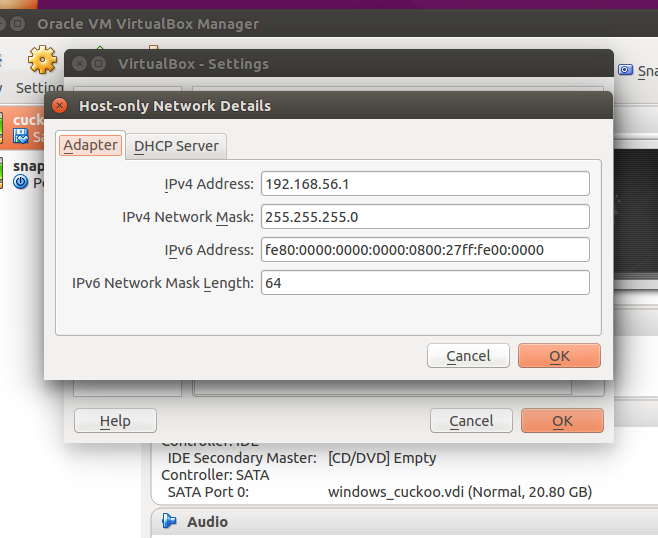Image resolution: width=658 pixels, height=538 pixels.
Task: Click the IPv4 Address label
Action: 209,184
